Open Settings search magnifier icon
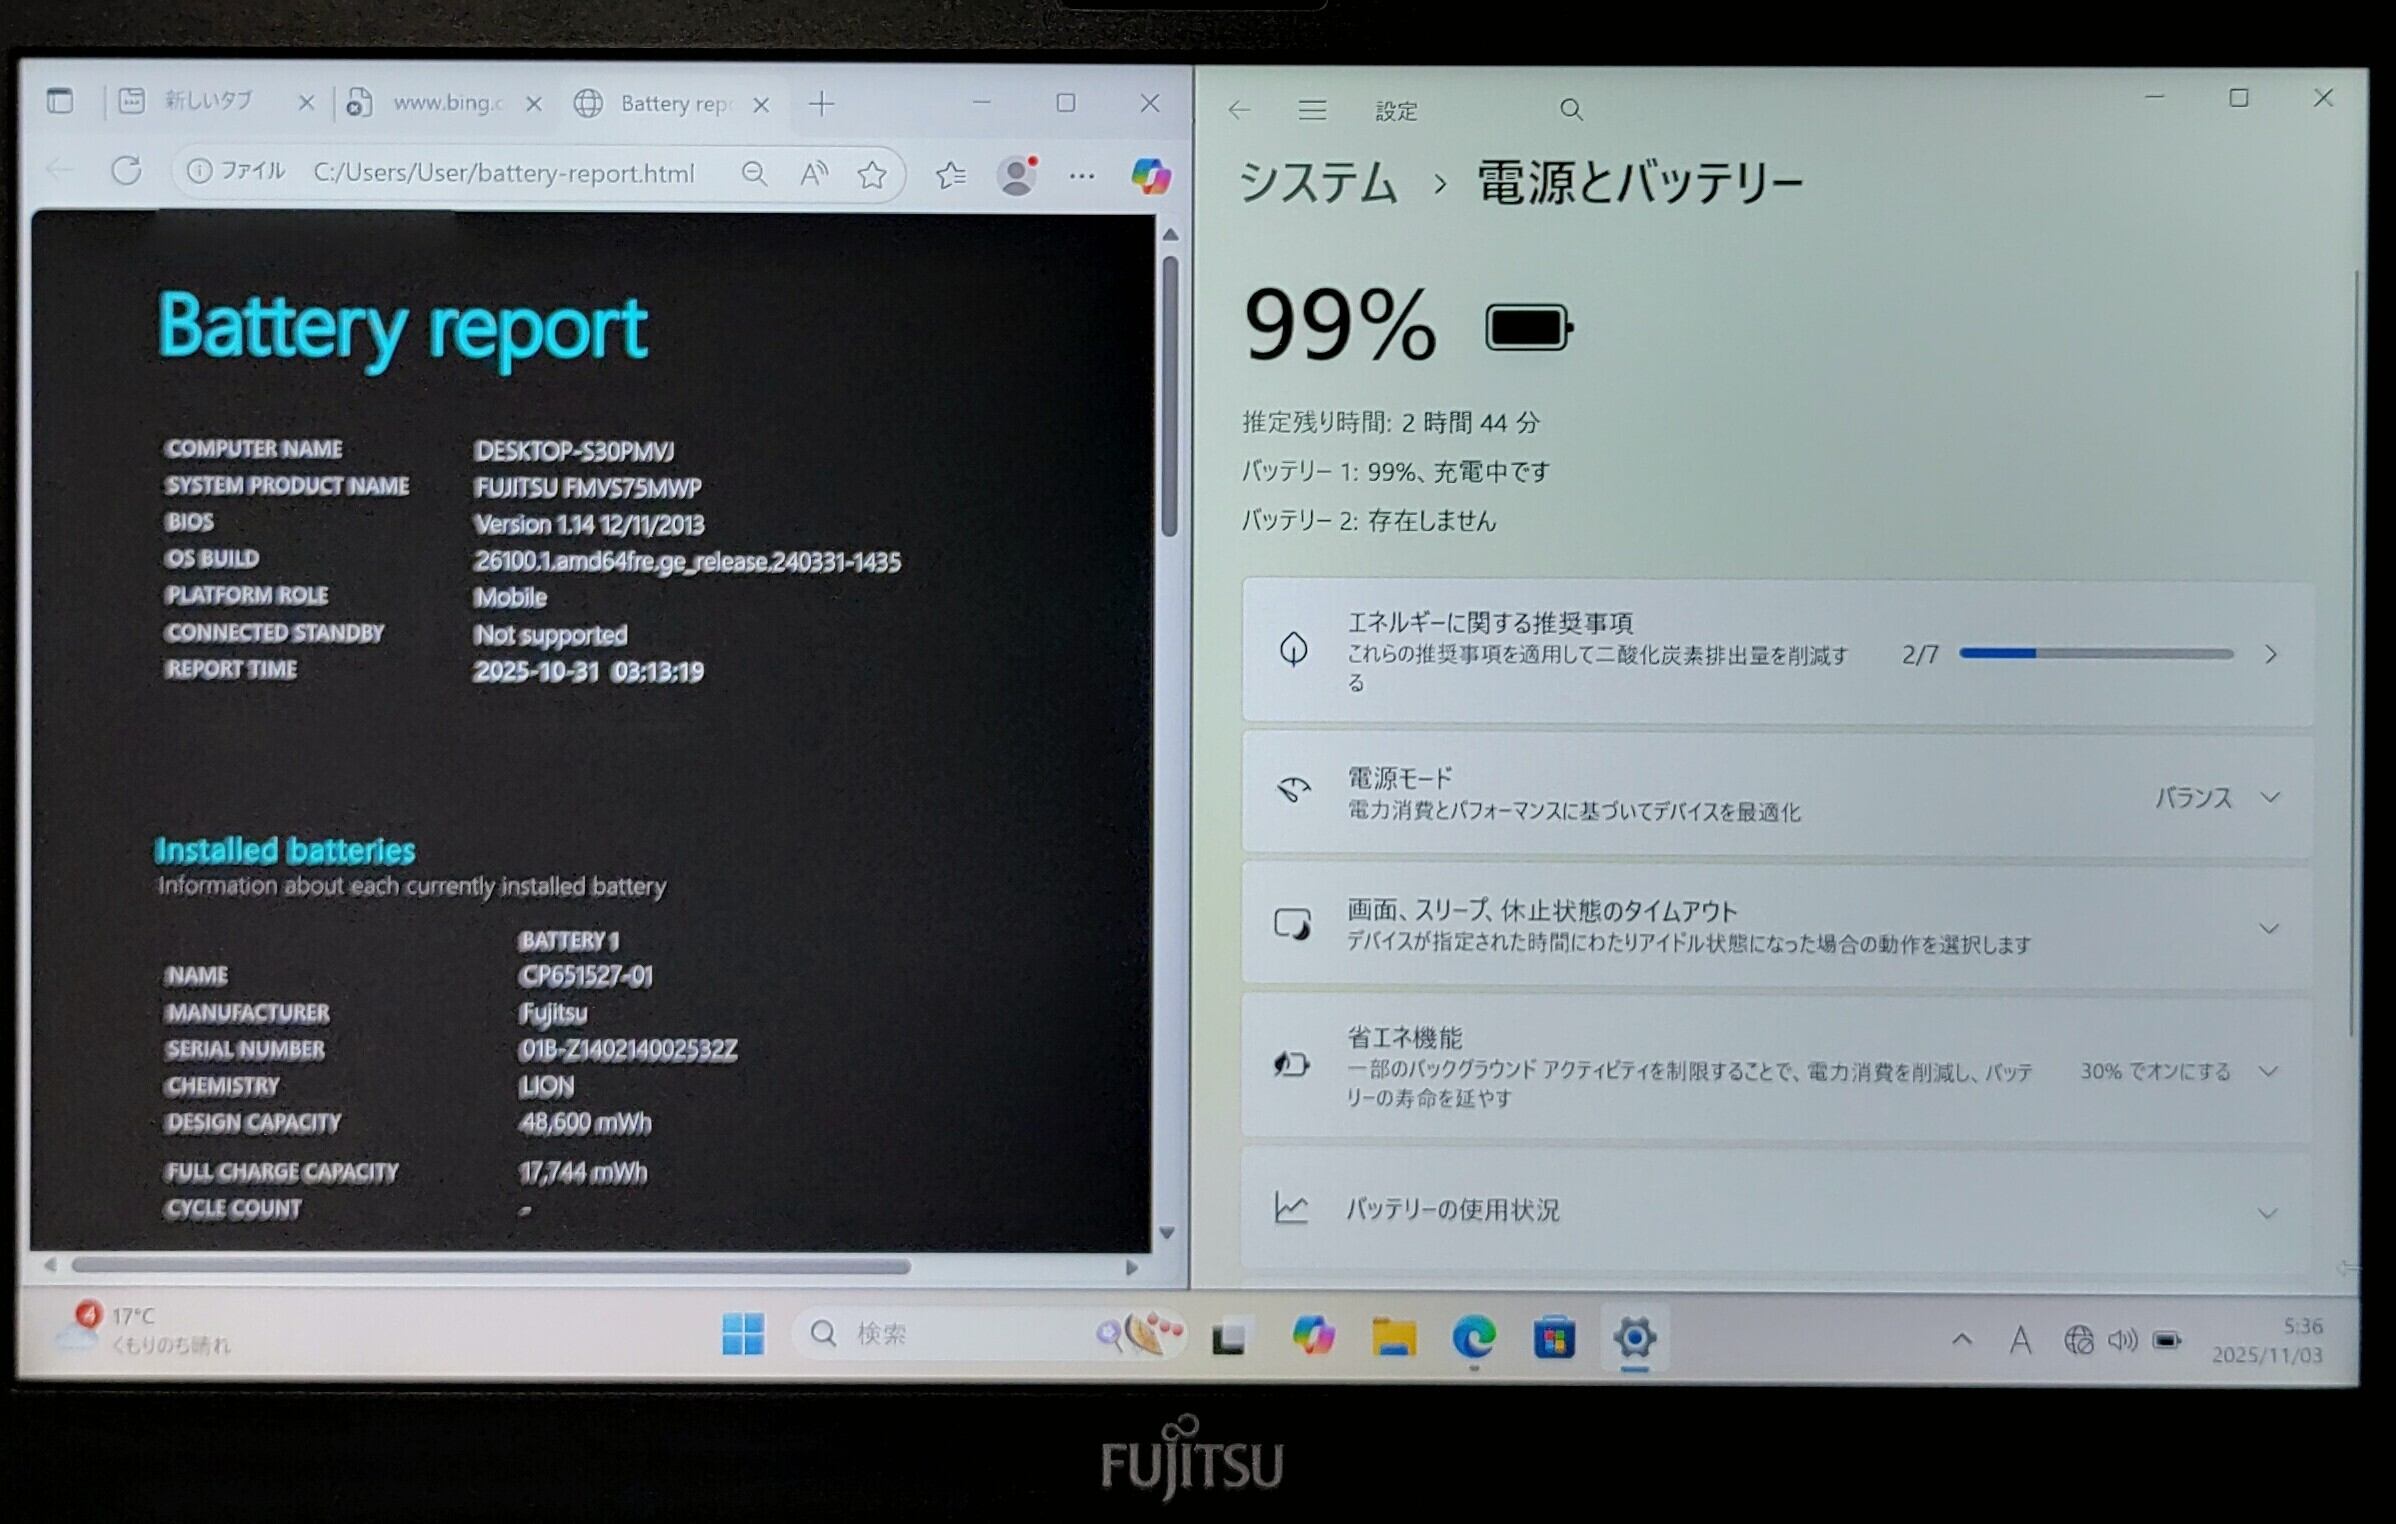Viewport: 2396px width, 1524px height. click(x=1570, y=110)
